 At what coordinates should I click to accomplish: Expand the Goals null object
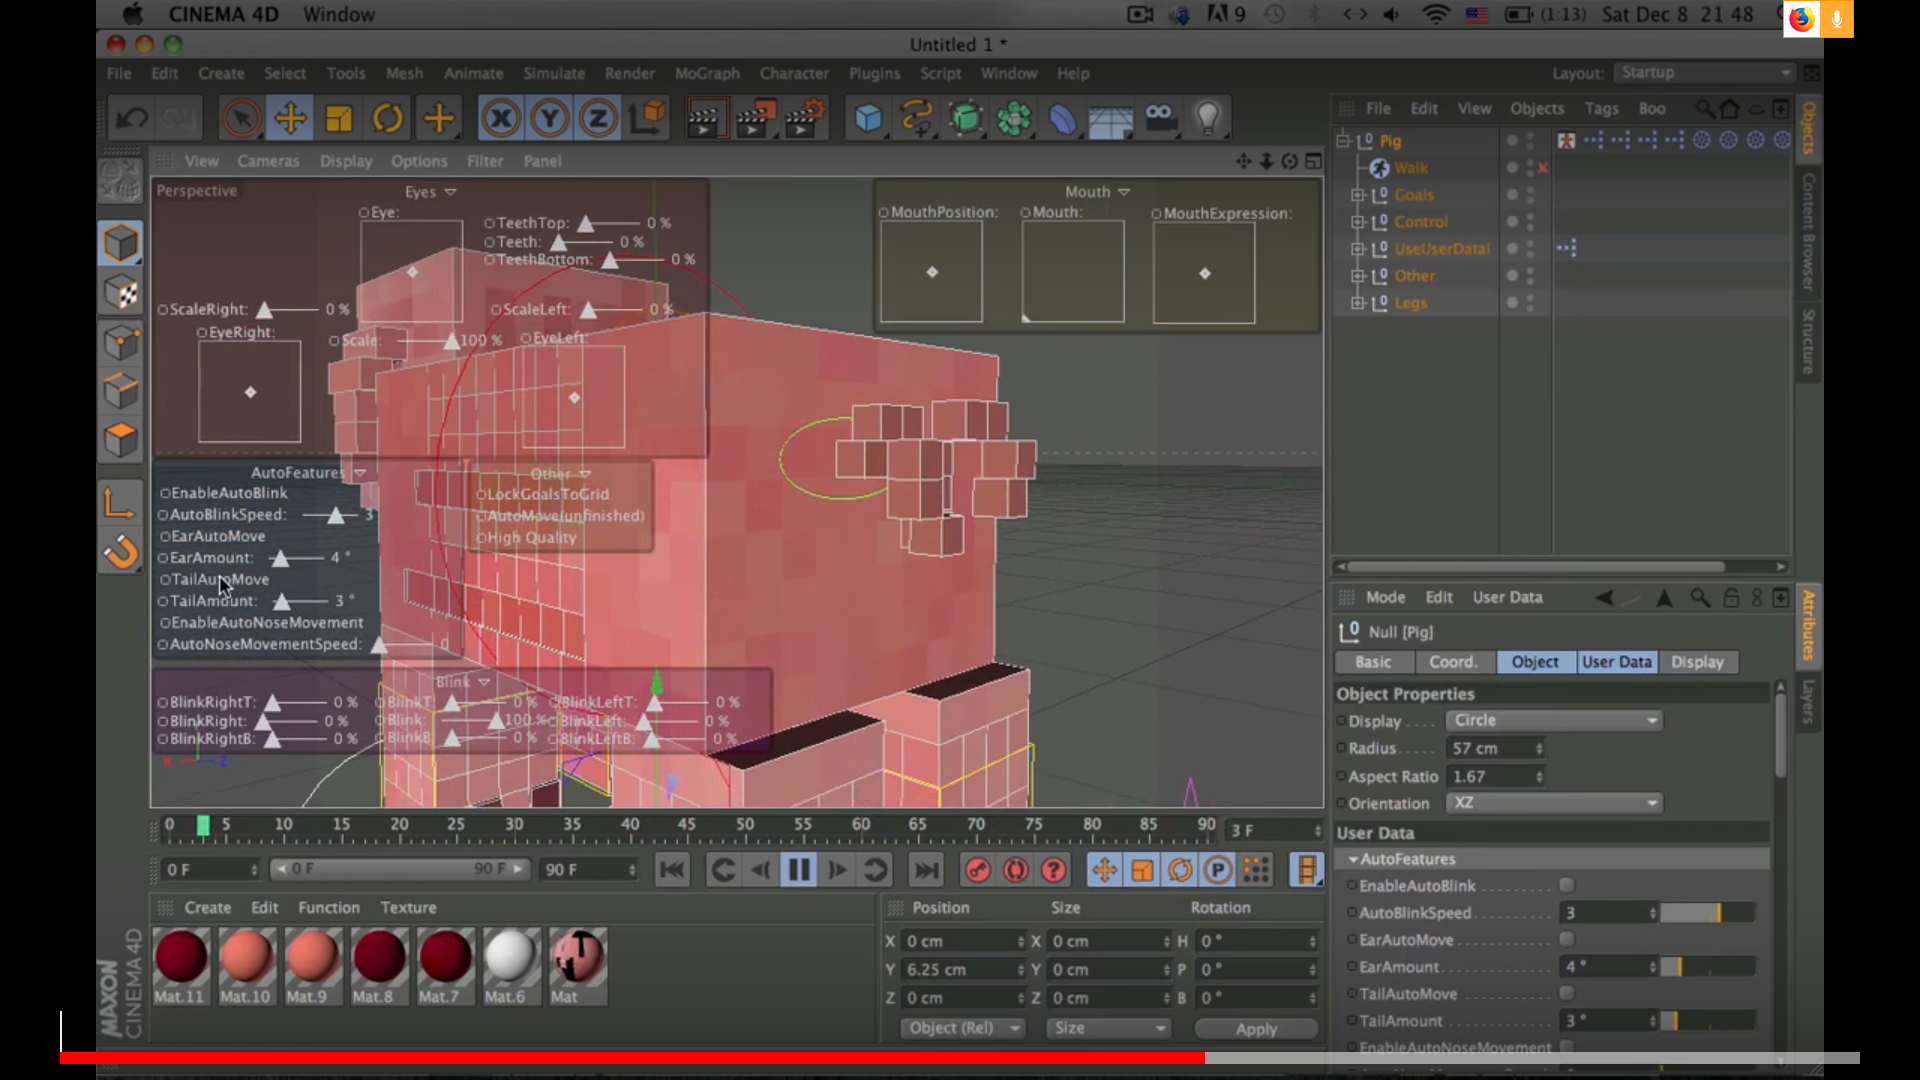click(x=1357, y=195)
